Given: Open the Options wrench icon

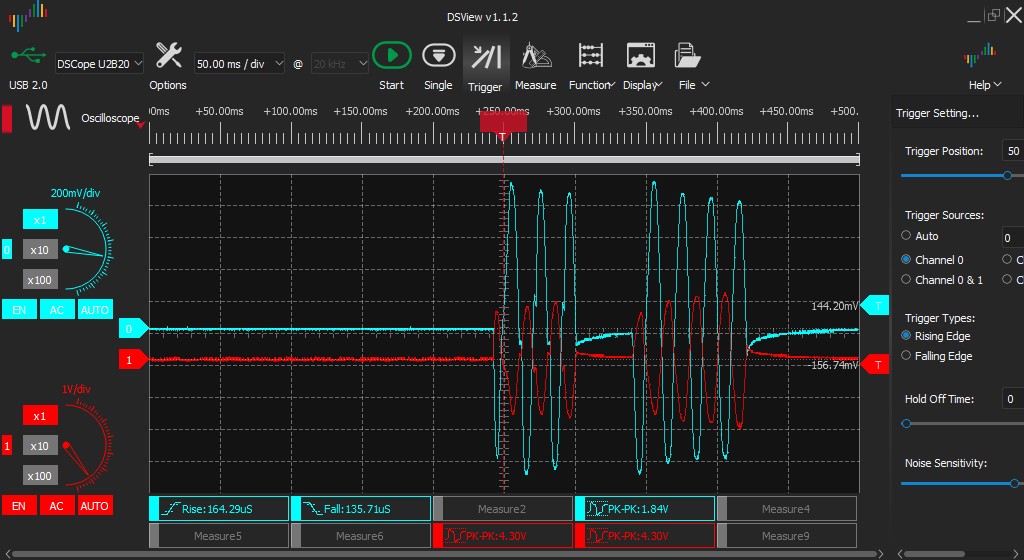Looking at the screenshot, I should pos(168,56).
